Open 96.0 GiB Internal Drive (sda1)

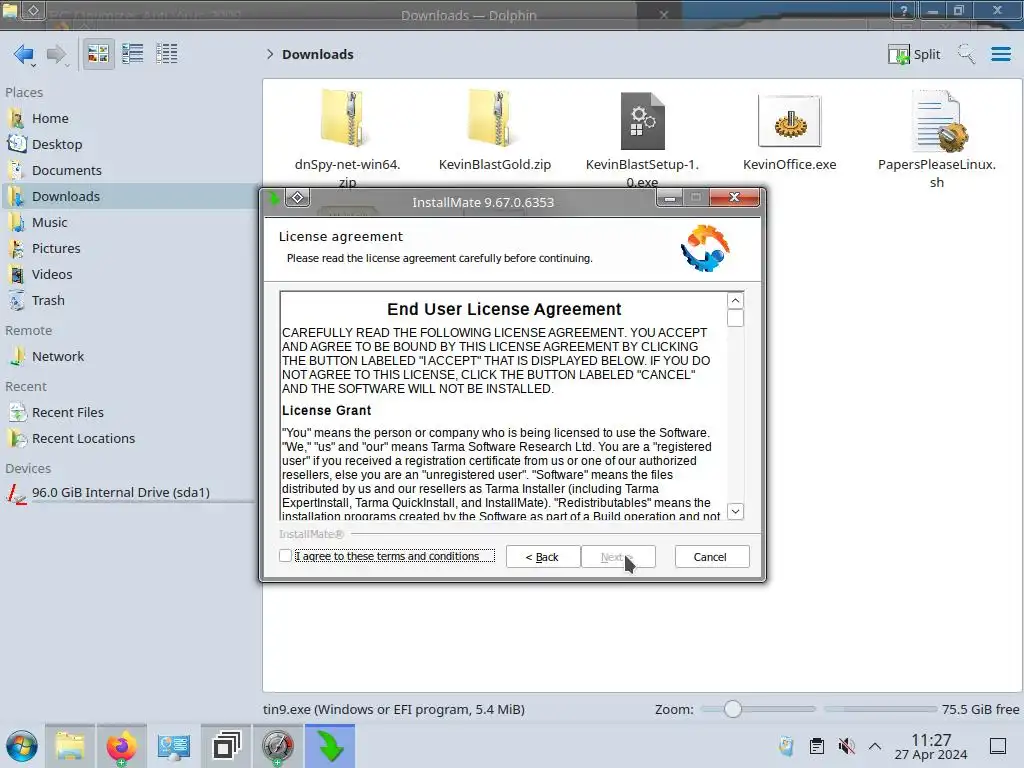tap(129, 493)
